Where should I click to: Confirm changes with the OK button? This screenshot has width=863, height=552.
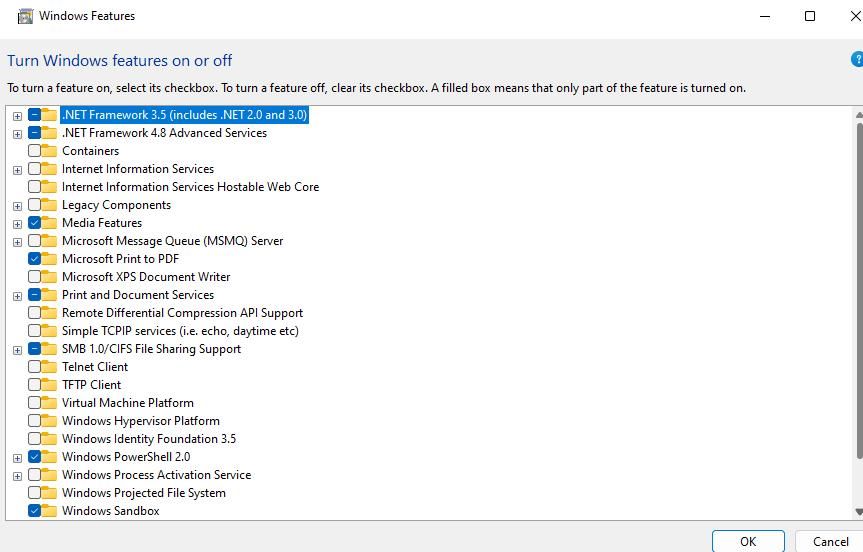pyautogui.click(x=748, y=542)
